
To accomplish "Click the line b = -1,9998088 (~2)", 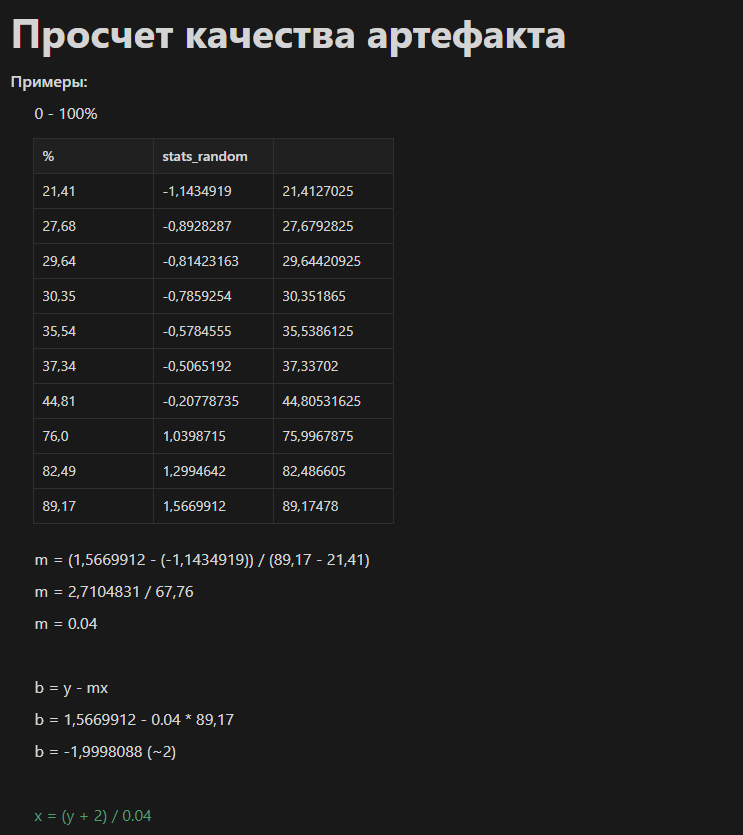I will click(105, 751).
